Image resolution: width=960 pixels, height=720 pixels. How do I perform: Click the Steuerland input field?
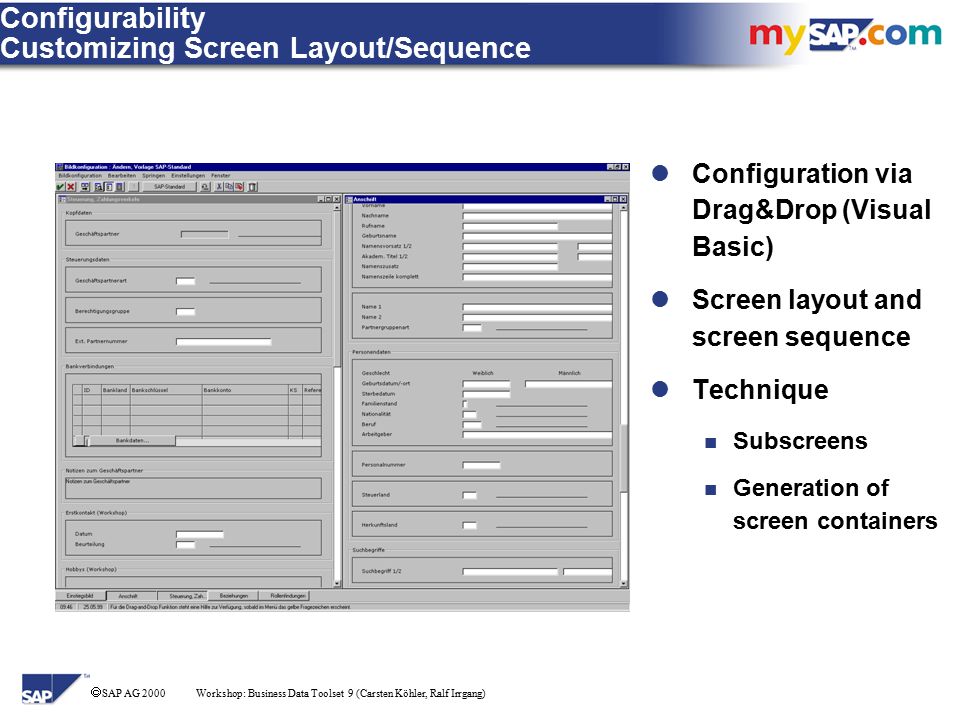tap(470, 495)
